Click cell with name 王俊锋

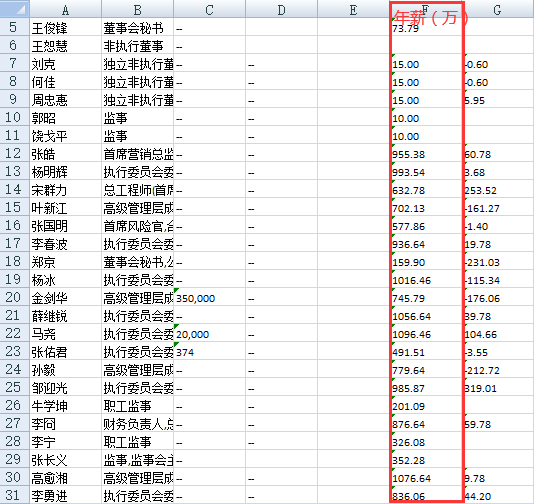click(x=65, y=27)
